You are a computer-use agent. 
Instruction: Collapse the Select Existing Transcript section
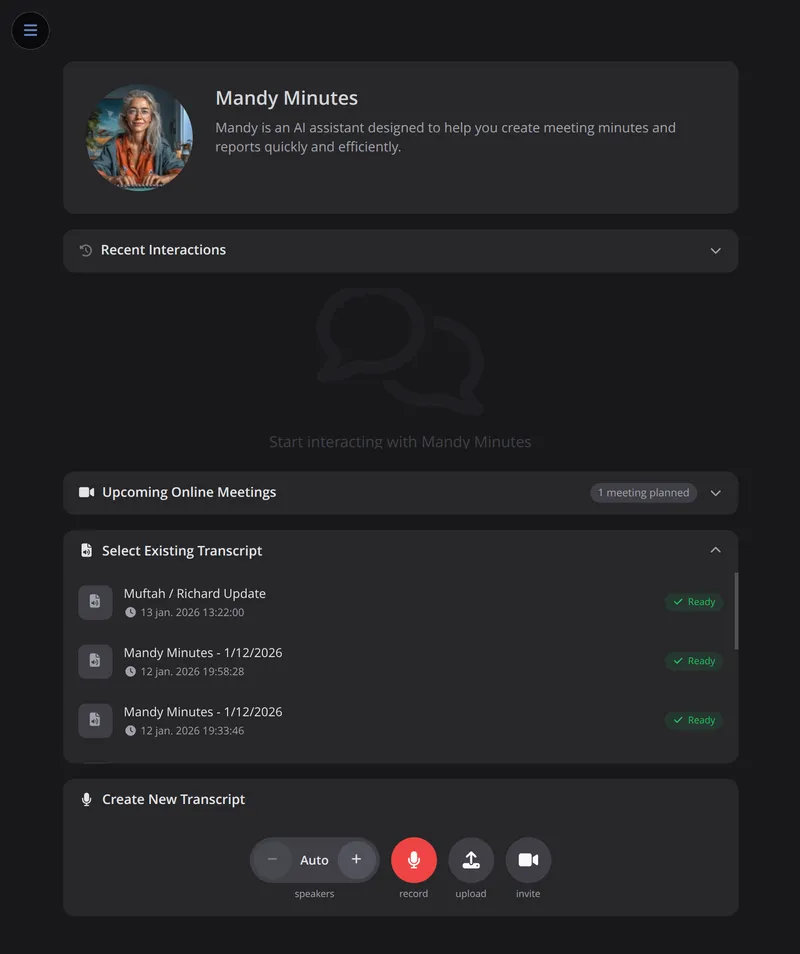pyautogui.click(x=715, y=550)
